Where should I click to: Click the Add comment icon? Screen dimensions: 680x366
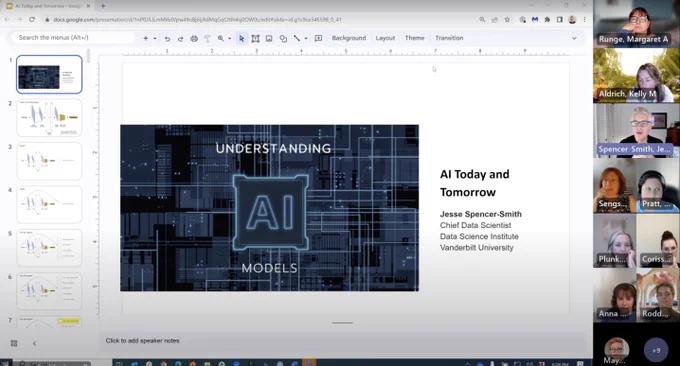[318, 38]
